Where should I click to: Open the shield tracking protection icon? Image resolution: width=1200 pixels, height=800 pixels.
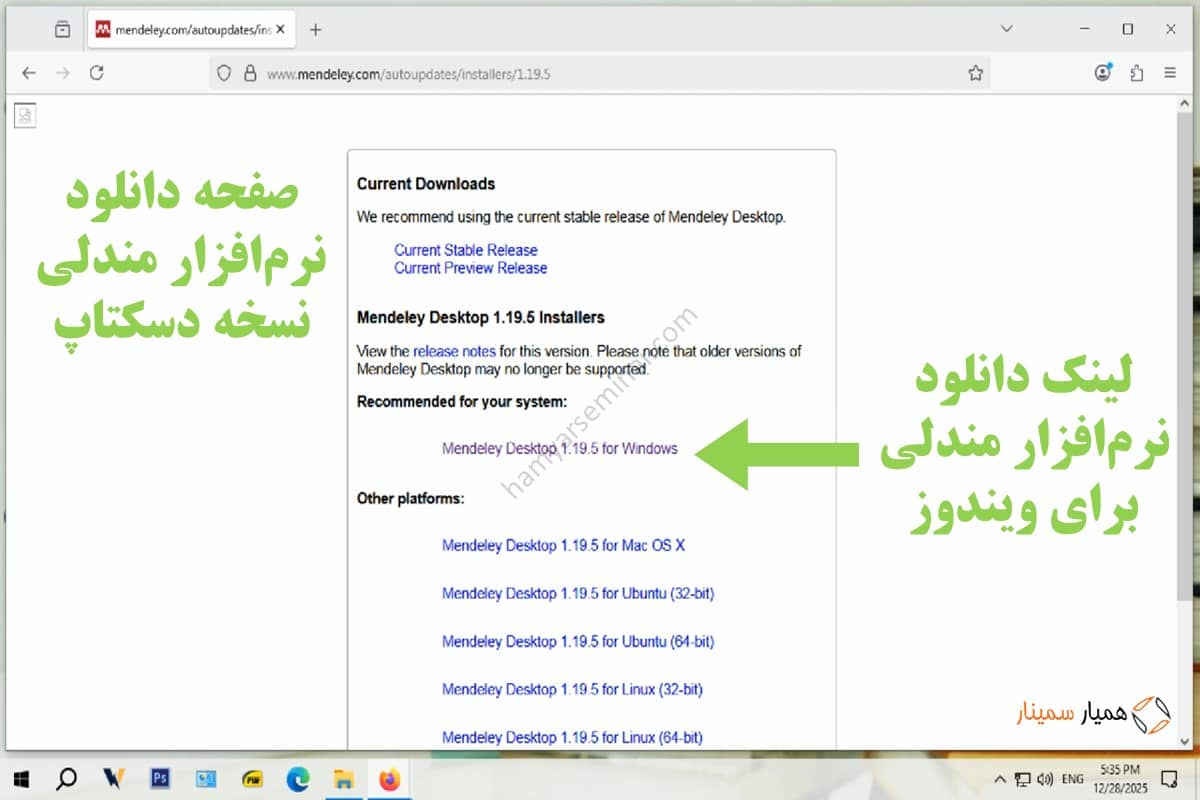(x=224, y=73)
